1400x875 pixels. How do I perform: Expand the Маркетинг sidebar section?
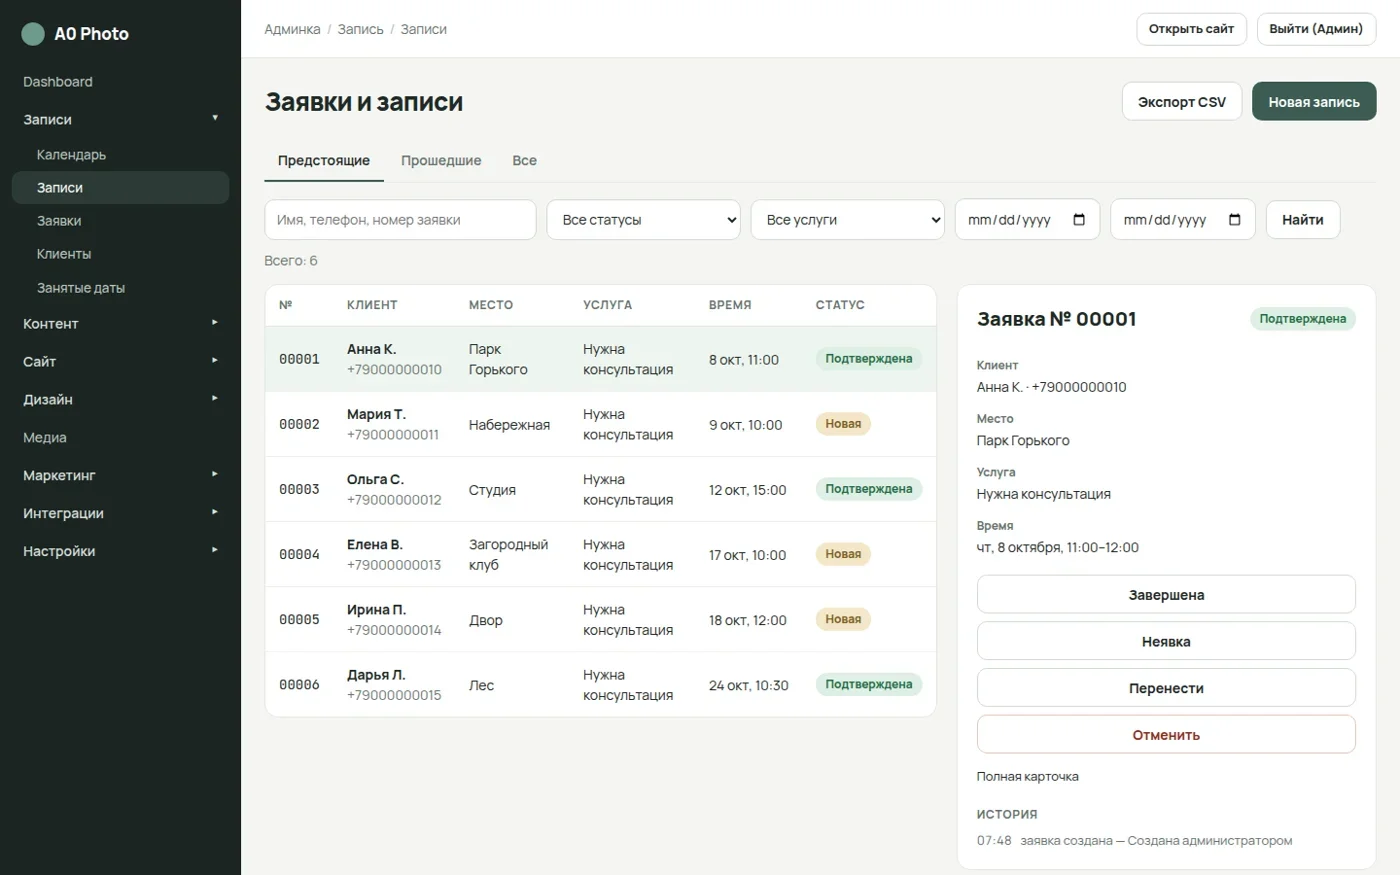click(120, 476)
